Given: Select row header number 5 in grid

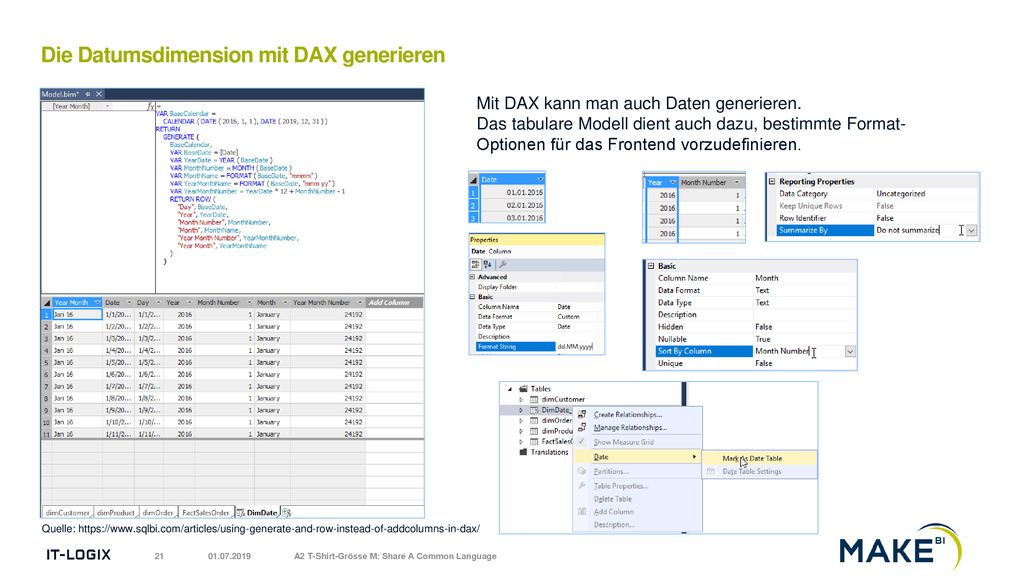Looking at the screenshot, I should [x=46, y=362].
